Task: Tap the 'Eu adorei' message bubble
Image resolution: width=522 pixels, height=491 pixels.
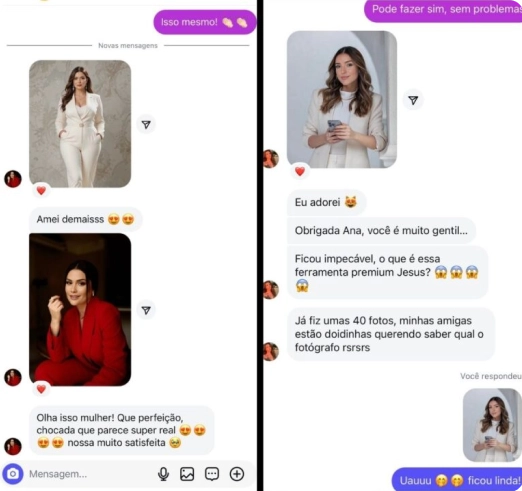Action: tap(326, 202)
